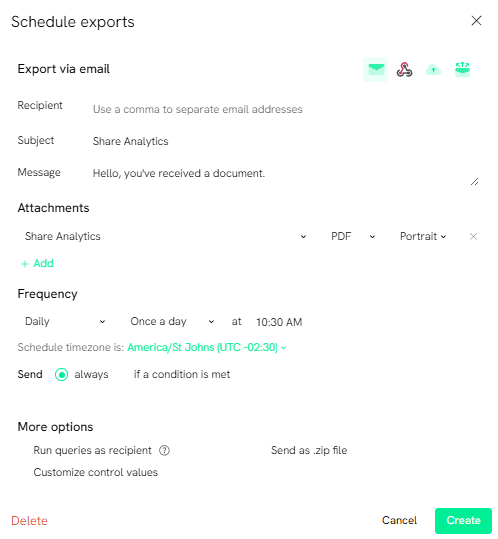Click the Create button
Screen dimensions: 498x539
pyautogui.click(x=463, y=520)
